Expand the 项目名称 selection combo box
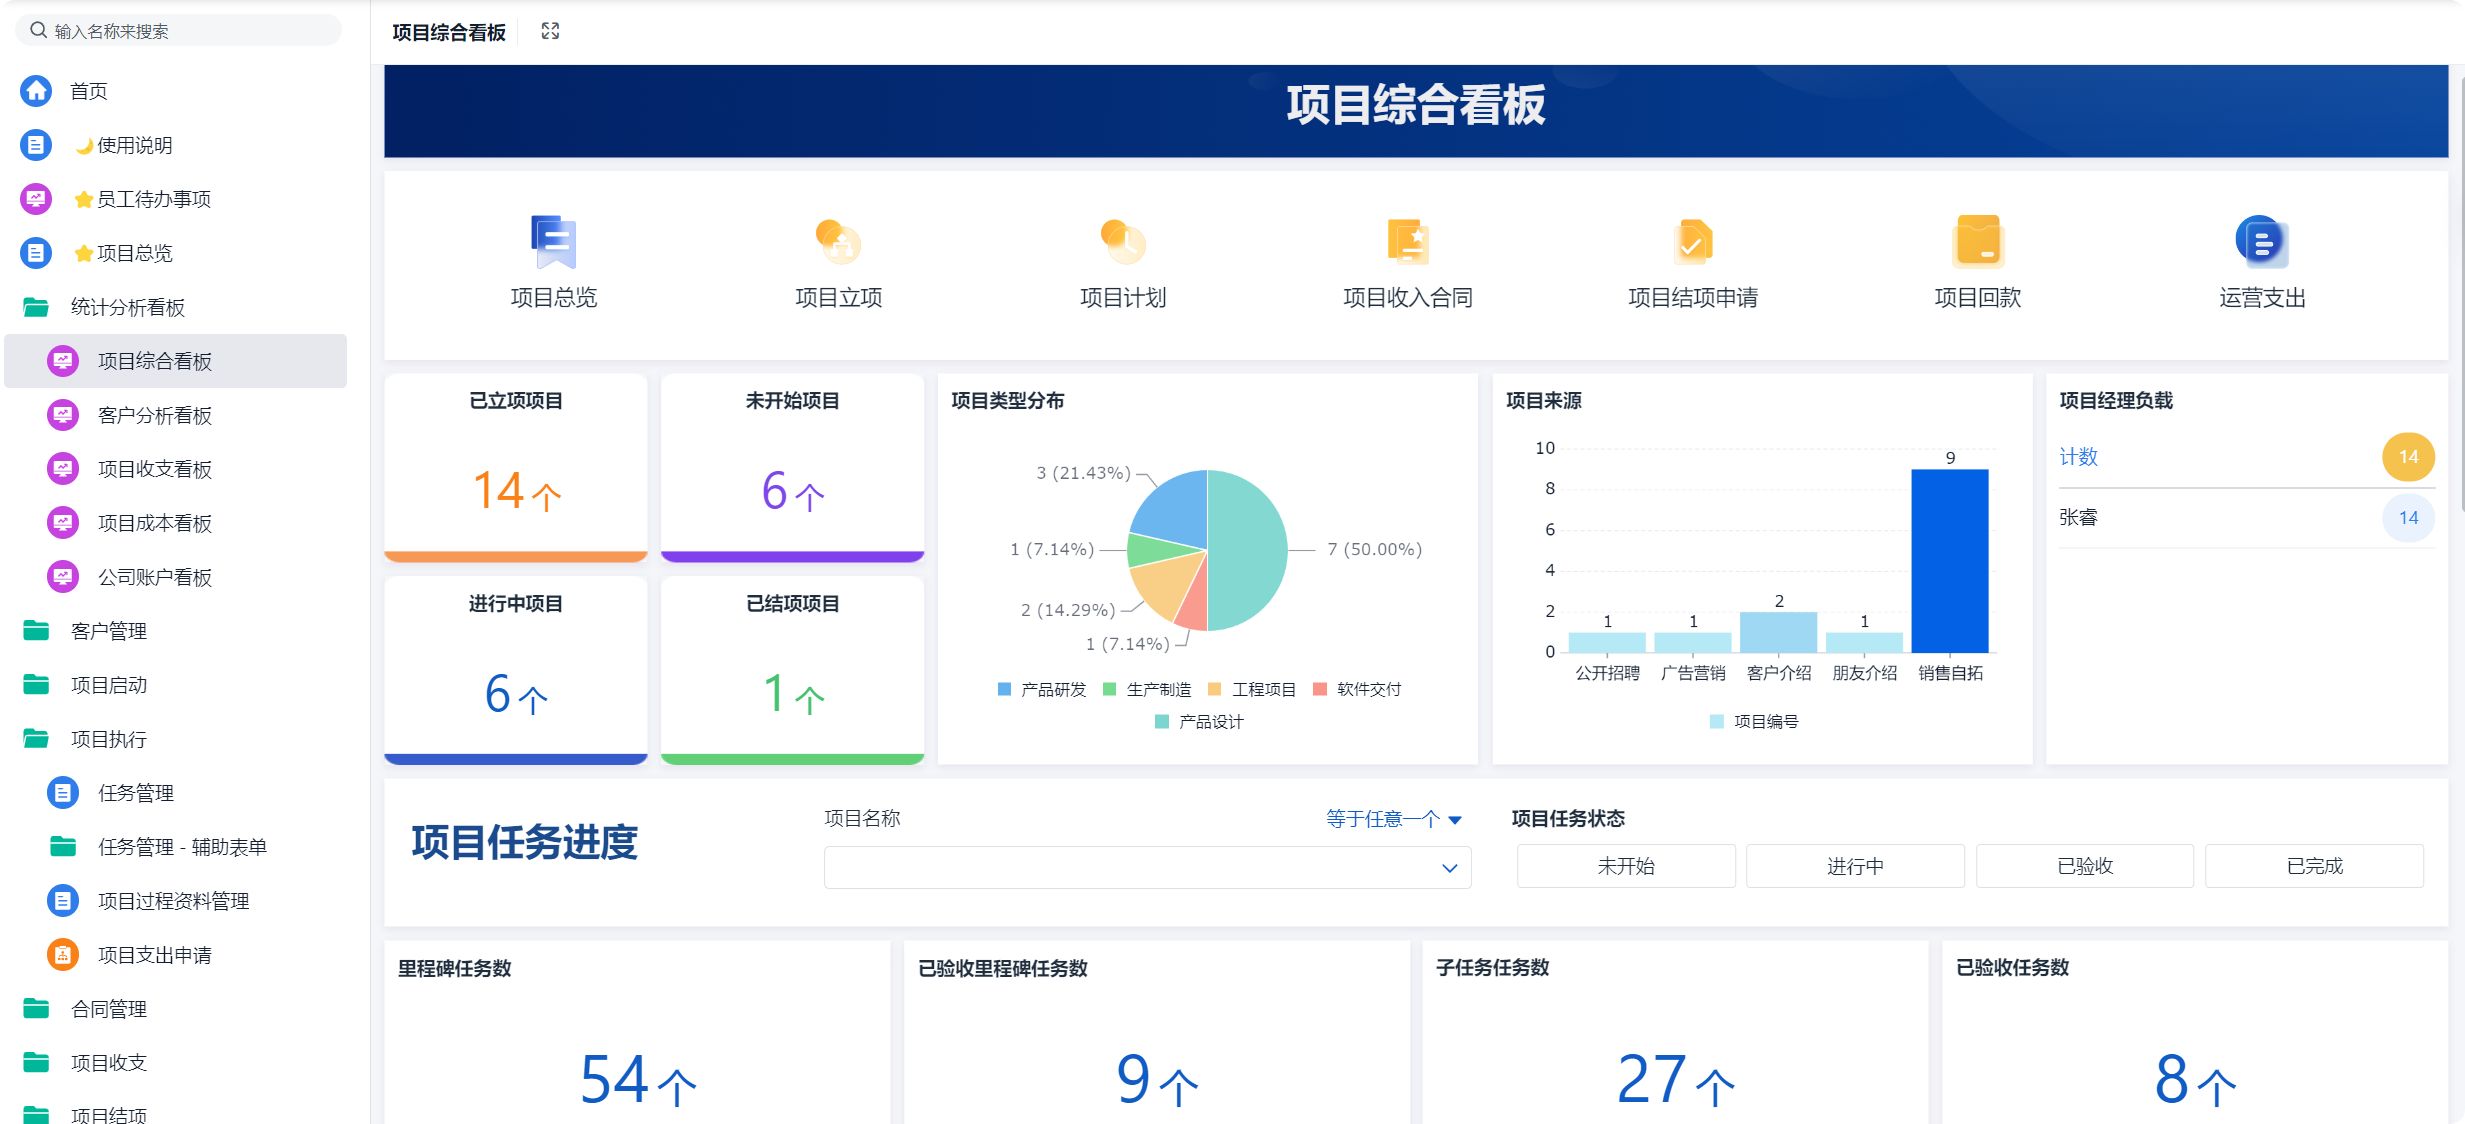 [1146, 868]
